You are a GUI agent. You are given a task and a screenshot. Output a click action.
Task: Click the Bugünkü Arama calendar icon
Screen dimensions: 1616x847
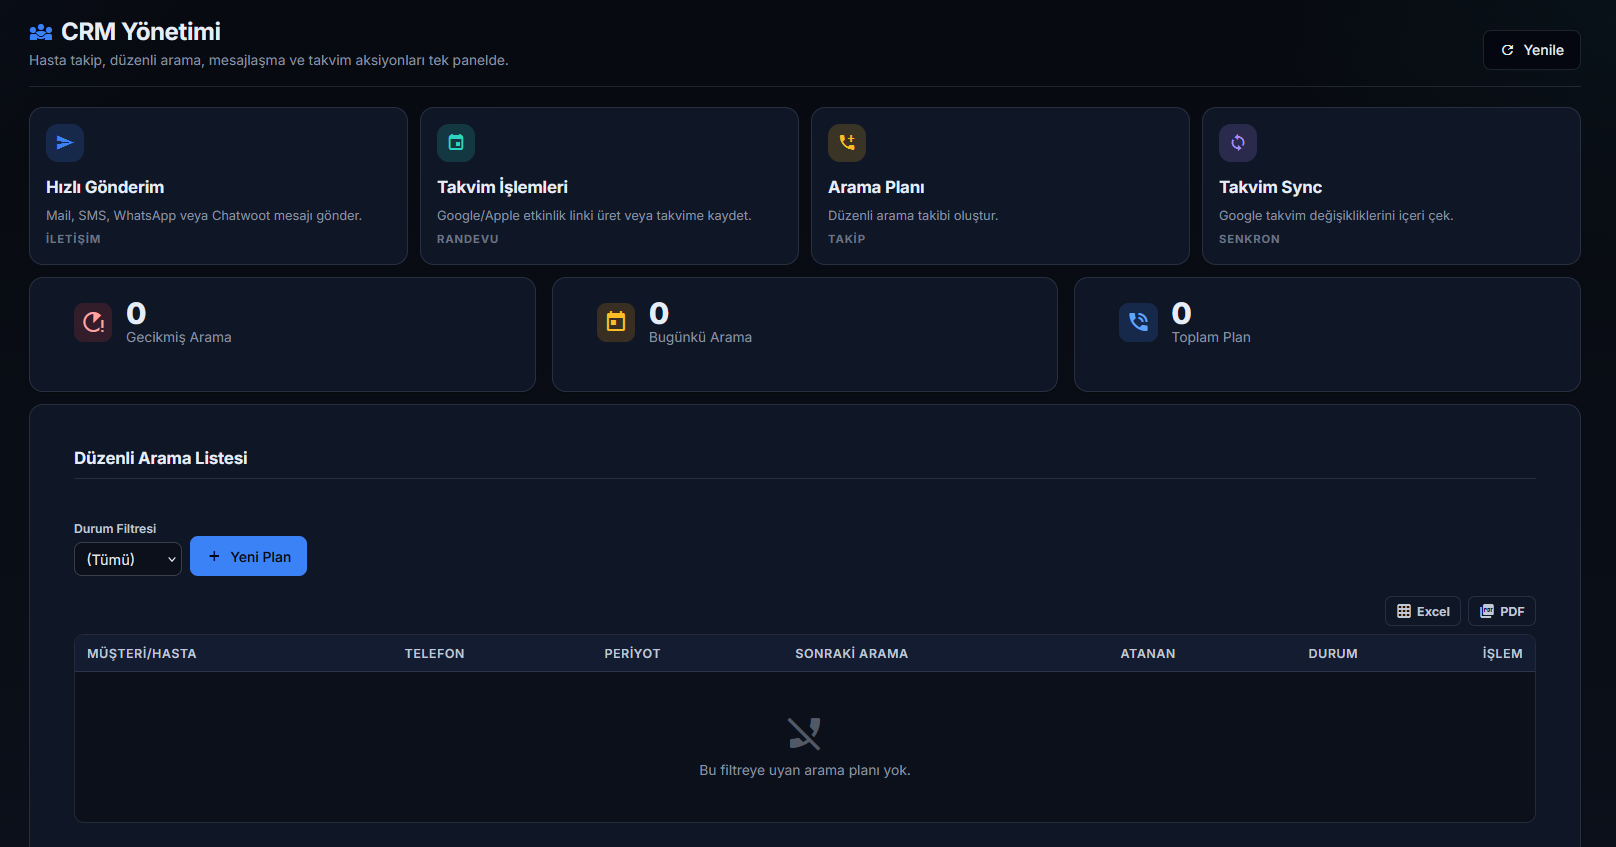(x=616, y=322)
